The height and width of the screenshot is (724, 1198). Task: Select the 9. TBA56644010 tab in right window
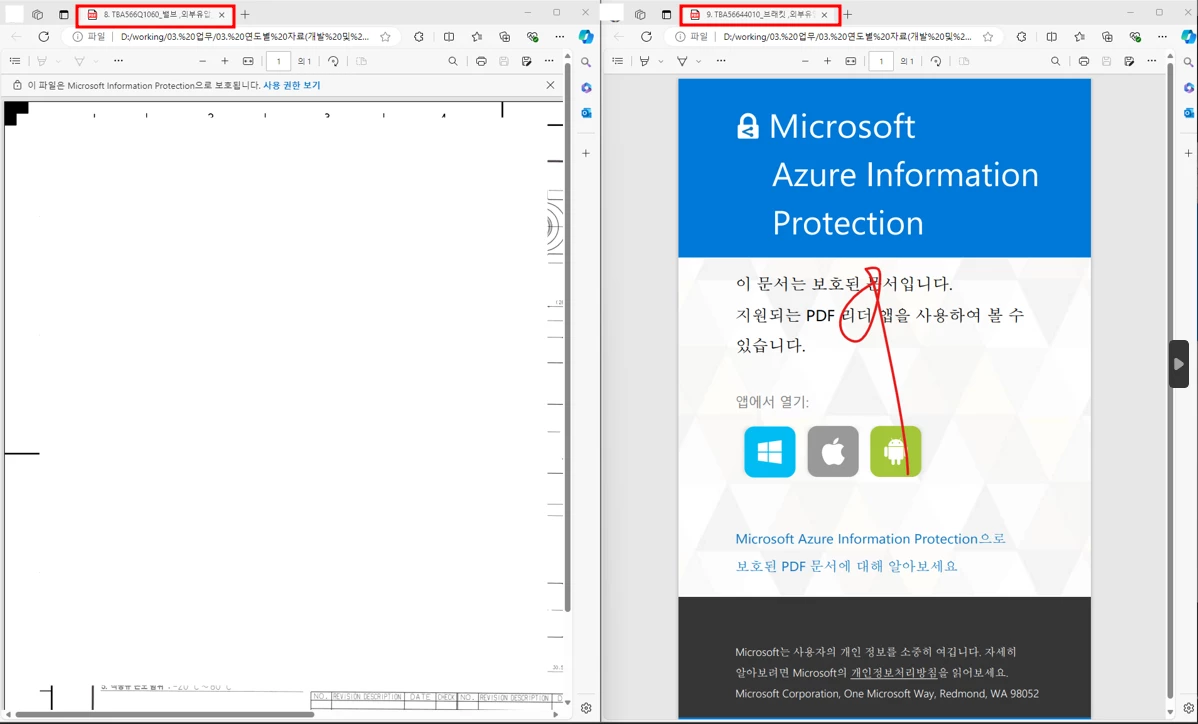coord(759,15)
